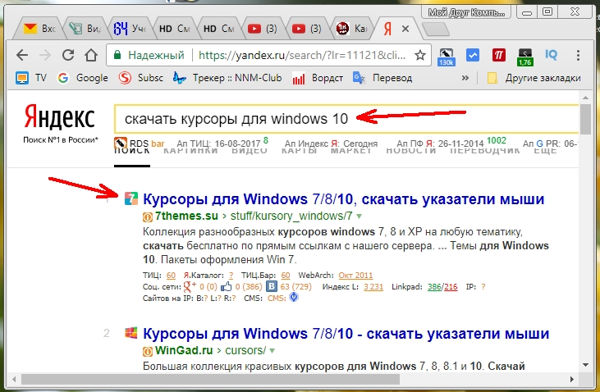Click the WinGad.ru domain link

184,350
